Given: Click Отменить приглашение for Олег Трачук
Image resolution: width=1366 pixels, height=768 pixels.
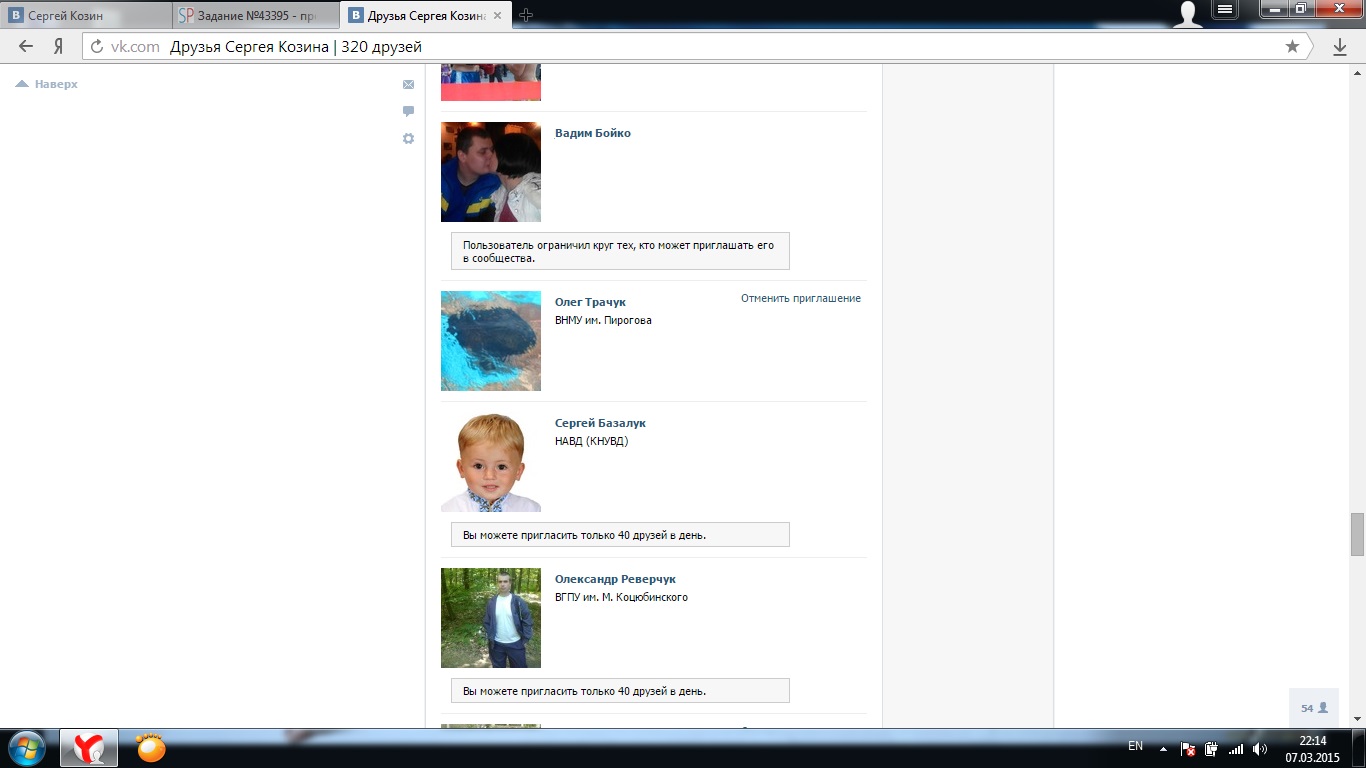Looking at the screenshot, I should [801, 298].
